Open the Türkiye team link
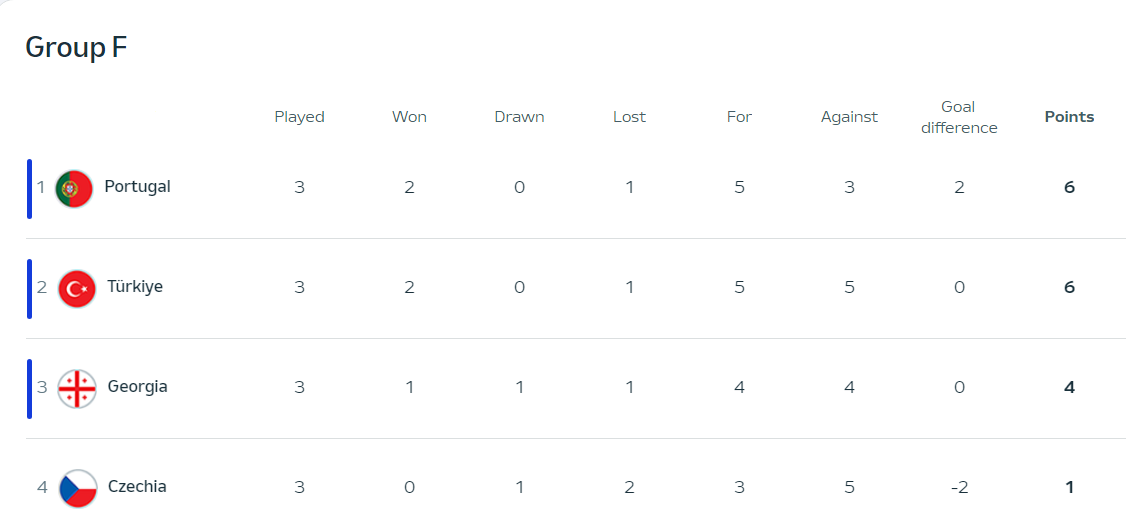1126x531 pixels. pos(135,287)
